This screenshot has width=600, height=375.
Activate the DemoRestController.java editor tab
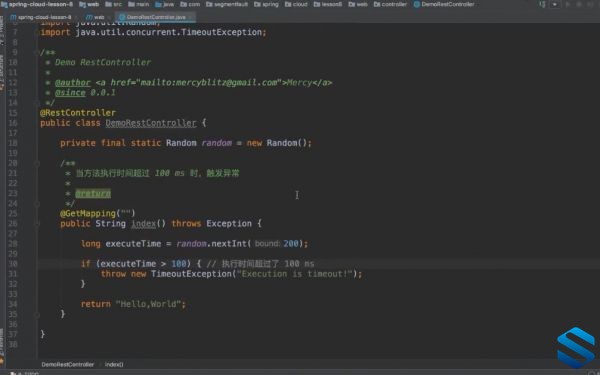(155, 17)
